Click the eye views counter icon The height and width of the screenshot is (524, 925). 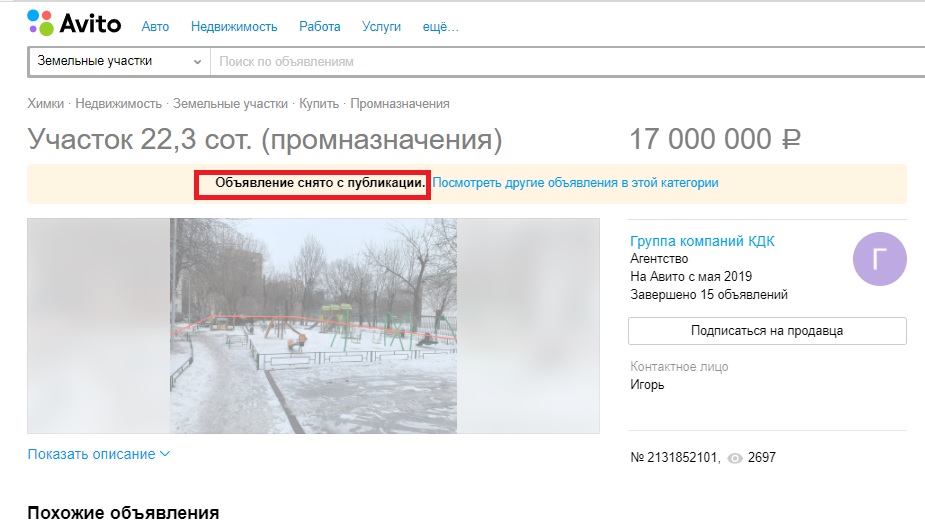(735, 458)
